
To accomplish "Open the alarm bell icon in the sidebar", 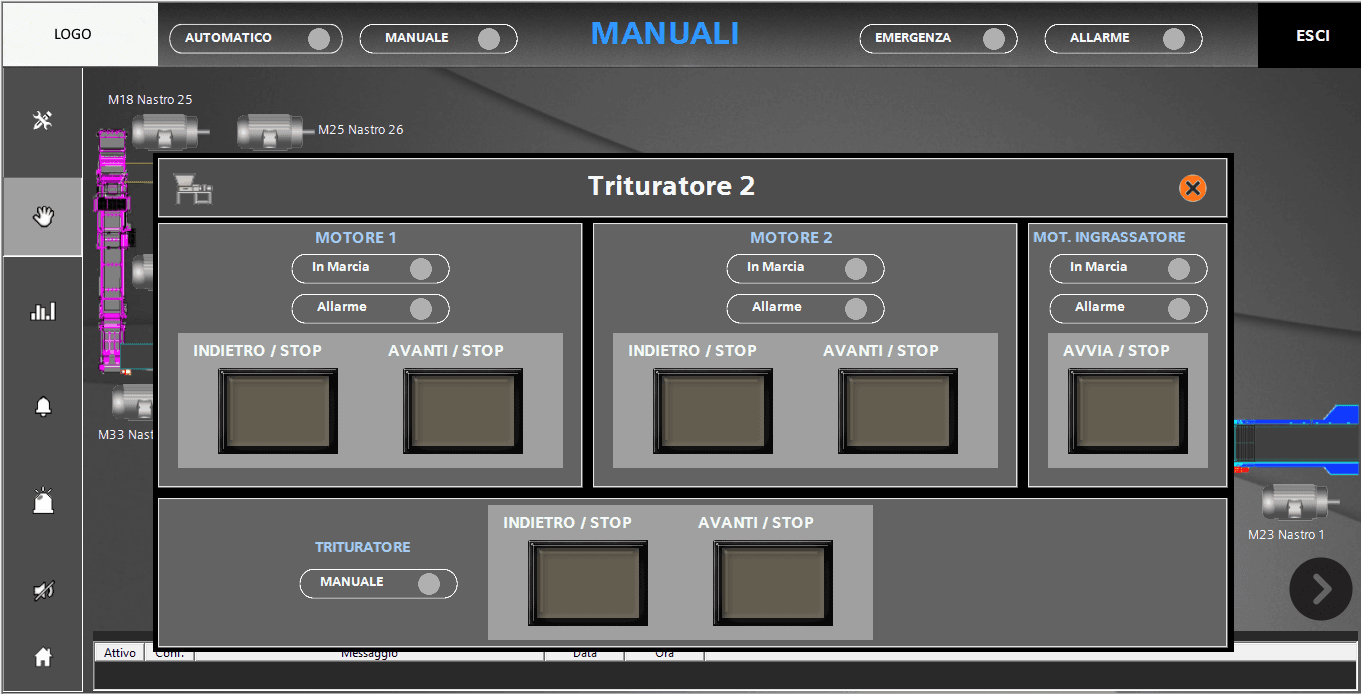I will pyautogui.click(x=42, y=406).
